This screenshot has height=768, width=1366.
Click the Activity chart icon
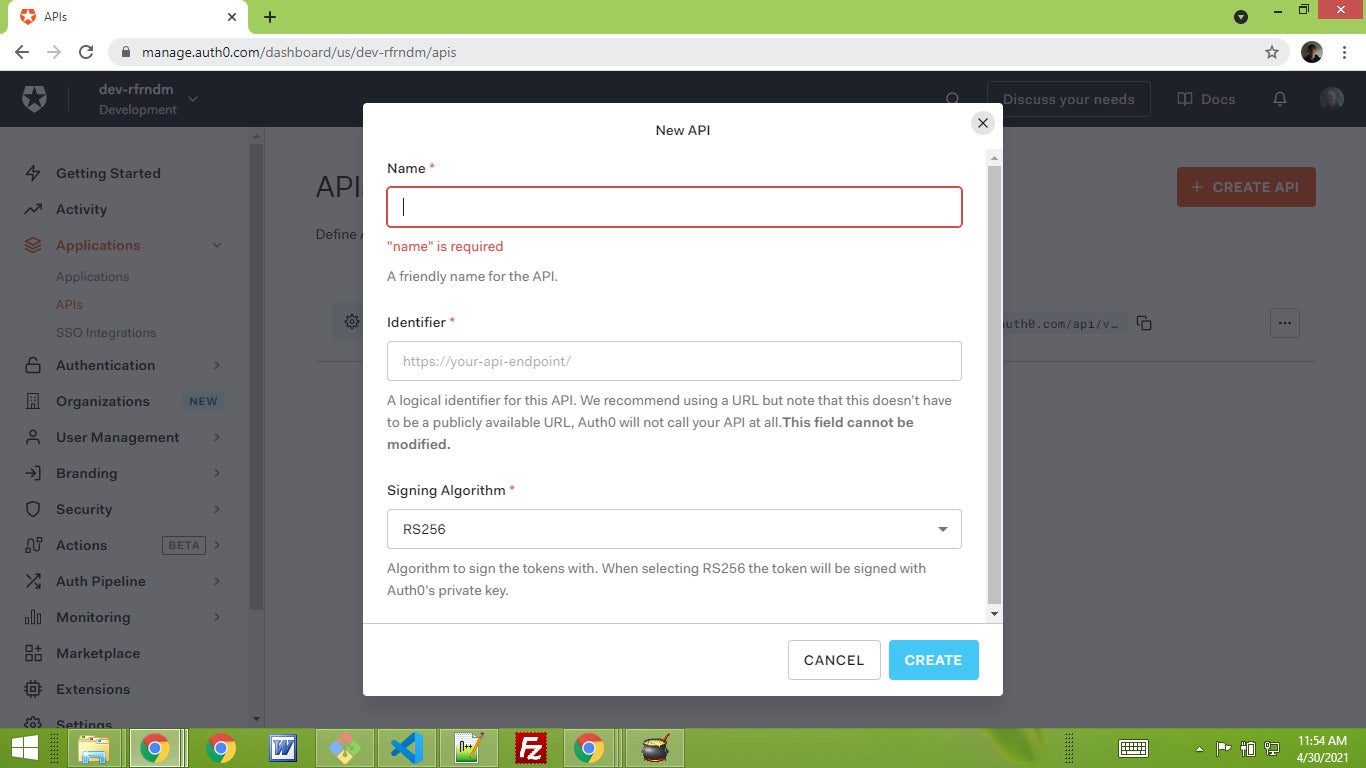coord(33,209)
